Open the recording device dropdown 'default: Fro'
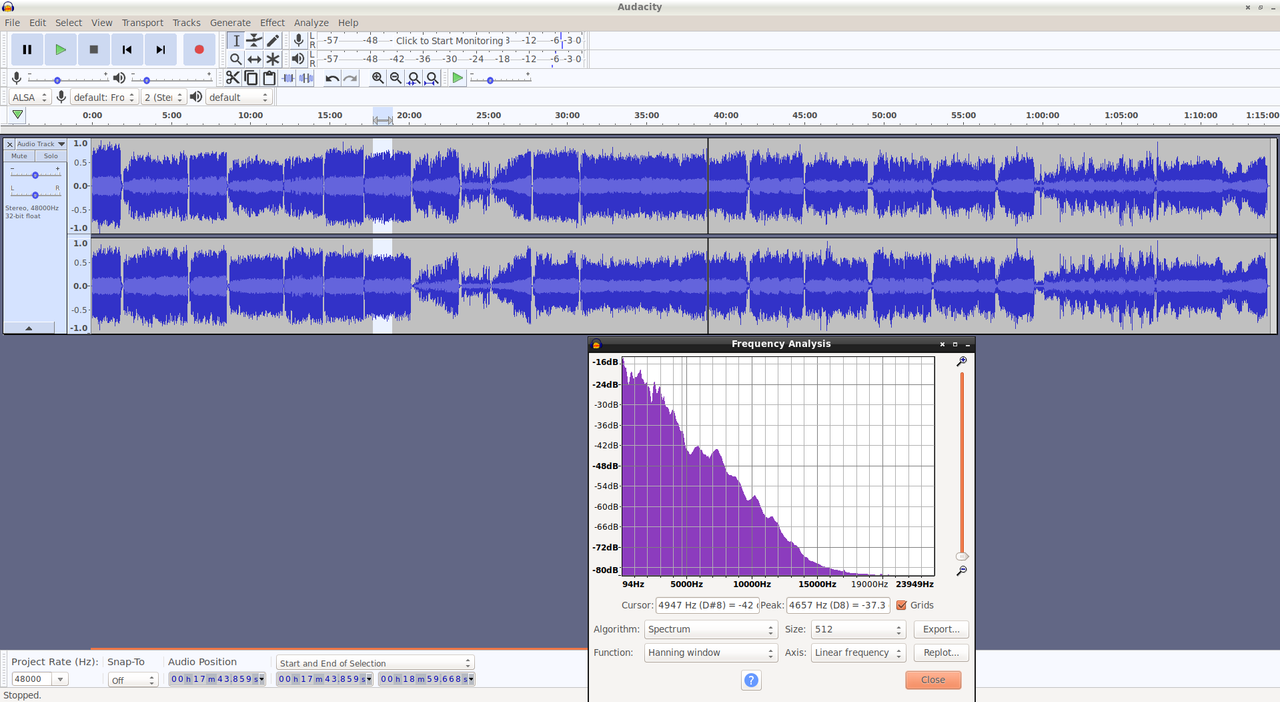 [x=104, y=97]
